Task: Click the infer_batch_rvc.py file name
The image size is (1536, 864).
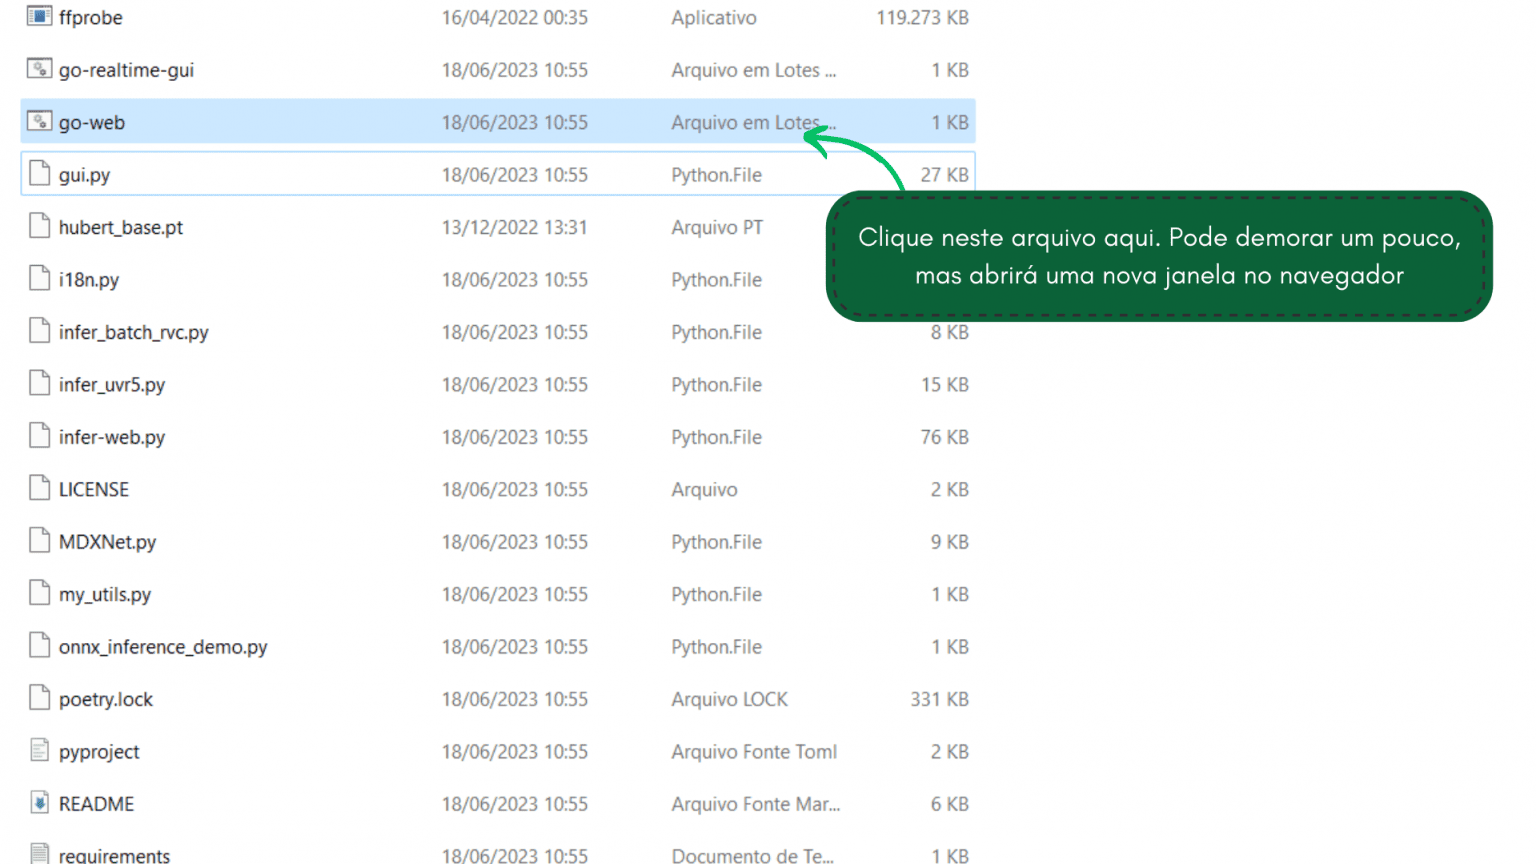Action: (x=133, y=332)
